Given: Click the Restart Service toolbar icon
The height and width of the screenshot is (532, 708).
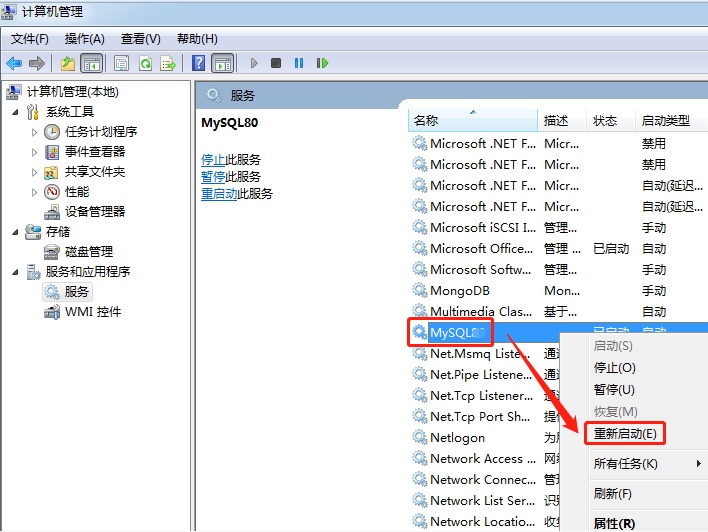Looking at the screenshot, I should (322, 63).
